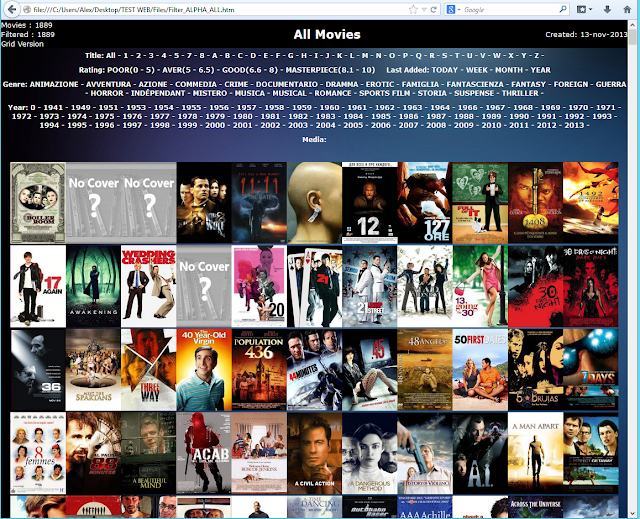This screenshot has width=640, height=519.
Task: Open the Wedding Crashers poster
Action: point(149,286)
